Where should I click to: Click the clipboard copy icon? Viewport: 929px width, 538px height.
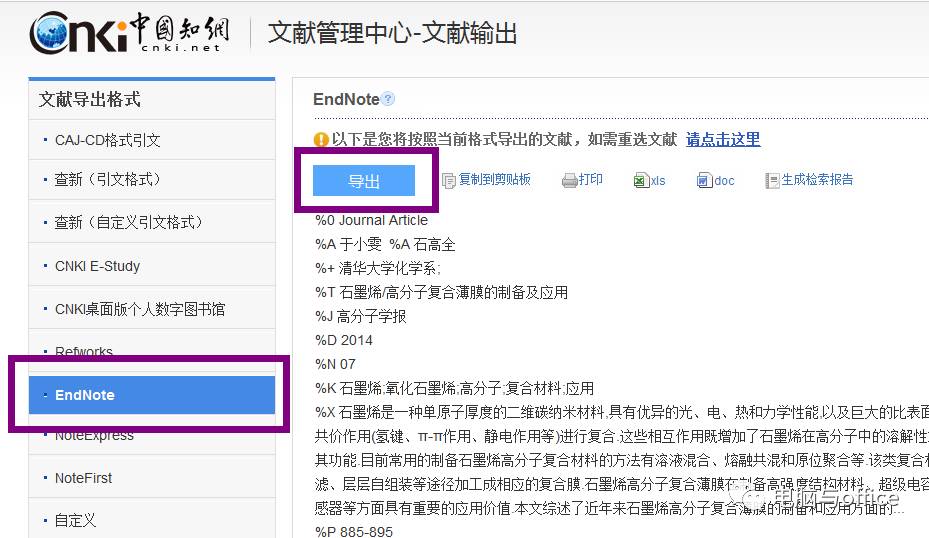click(x=449, y=180)
